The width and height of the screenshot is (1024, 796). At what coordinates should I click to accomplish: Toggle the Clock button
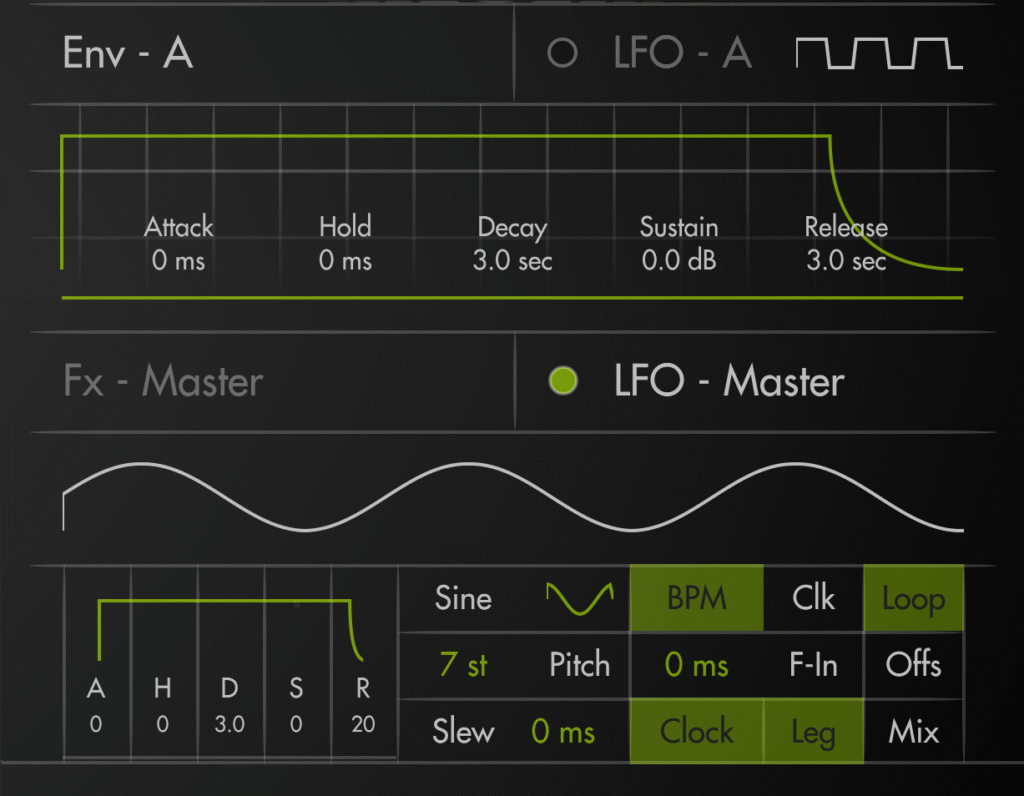[696, 731]
